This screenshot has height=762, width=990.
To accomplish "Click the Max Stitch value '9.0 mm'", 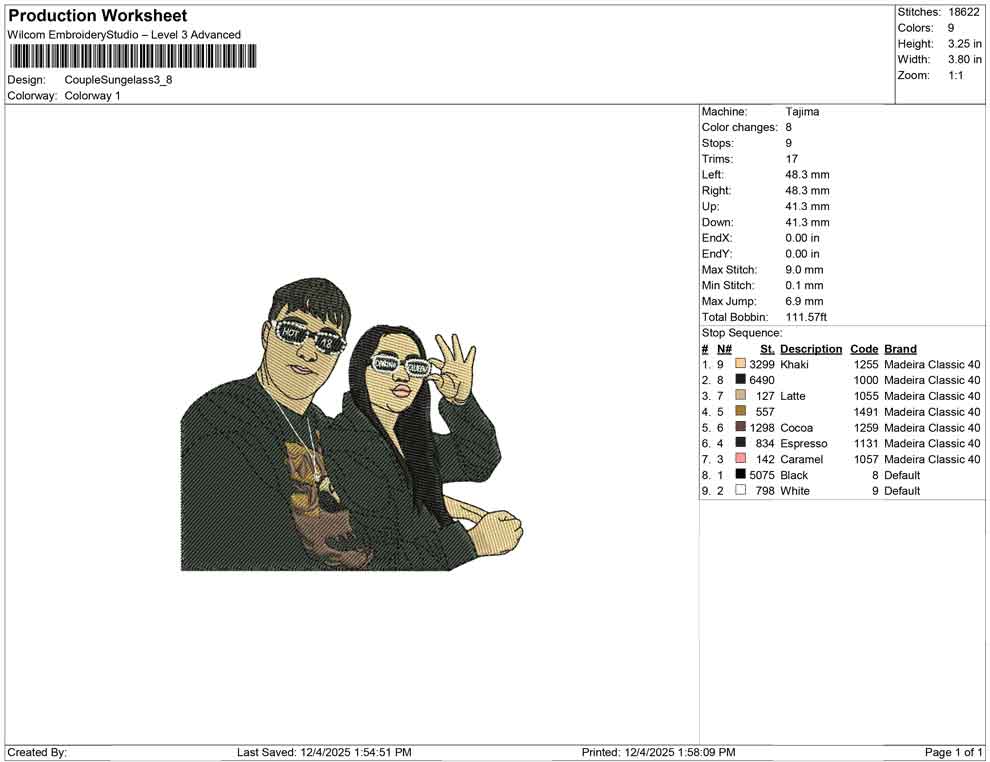I will 804,270.
